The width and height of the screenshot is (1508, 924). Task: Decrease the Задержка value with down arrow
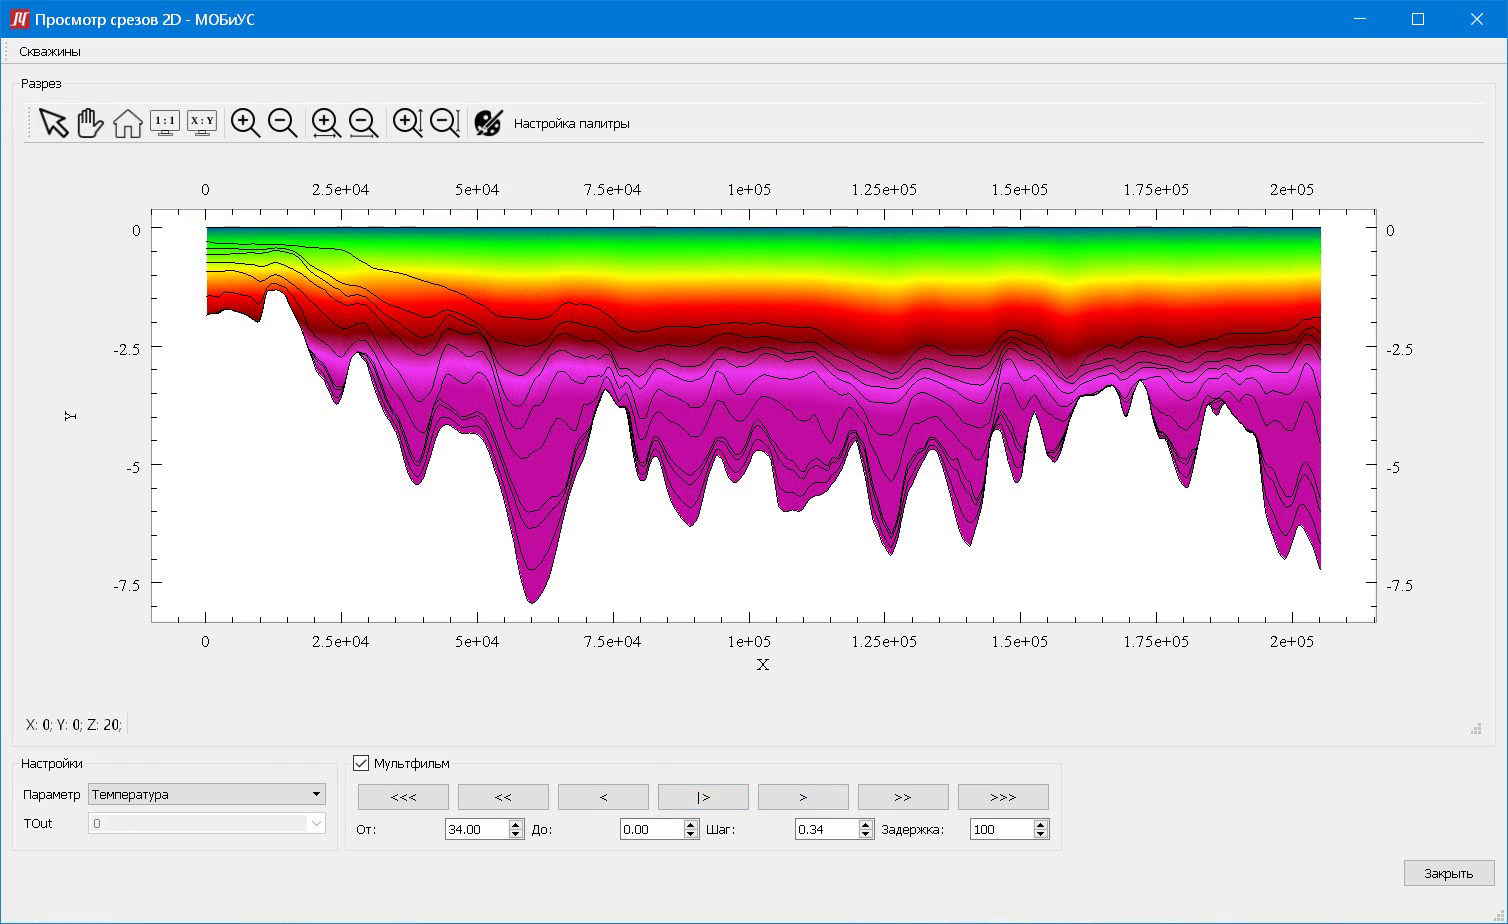[x=1041, y=834]
